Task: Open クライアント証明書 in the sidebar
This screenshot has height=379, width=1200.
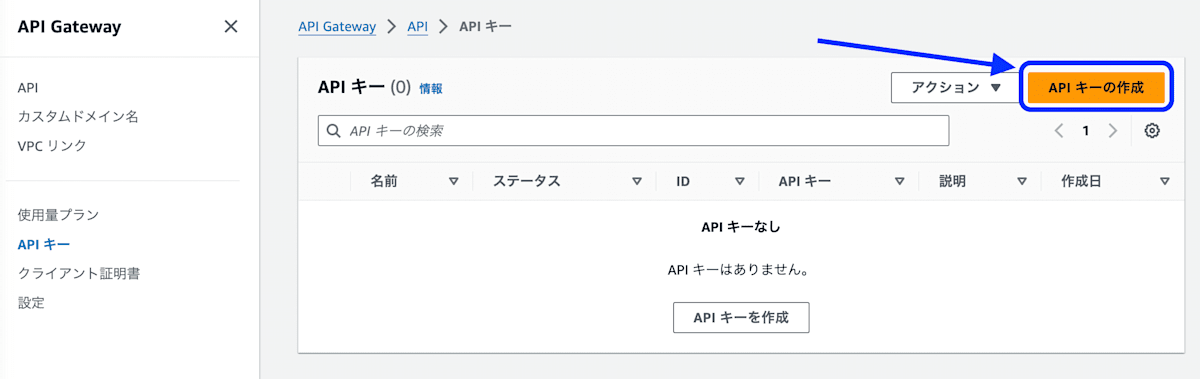Action: [78, 273]
